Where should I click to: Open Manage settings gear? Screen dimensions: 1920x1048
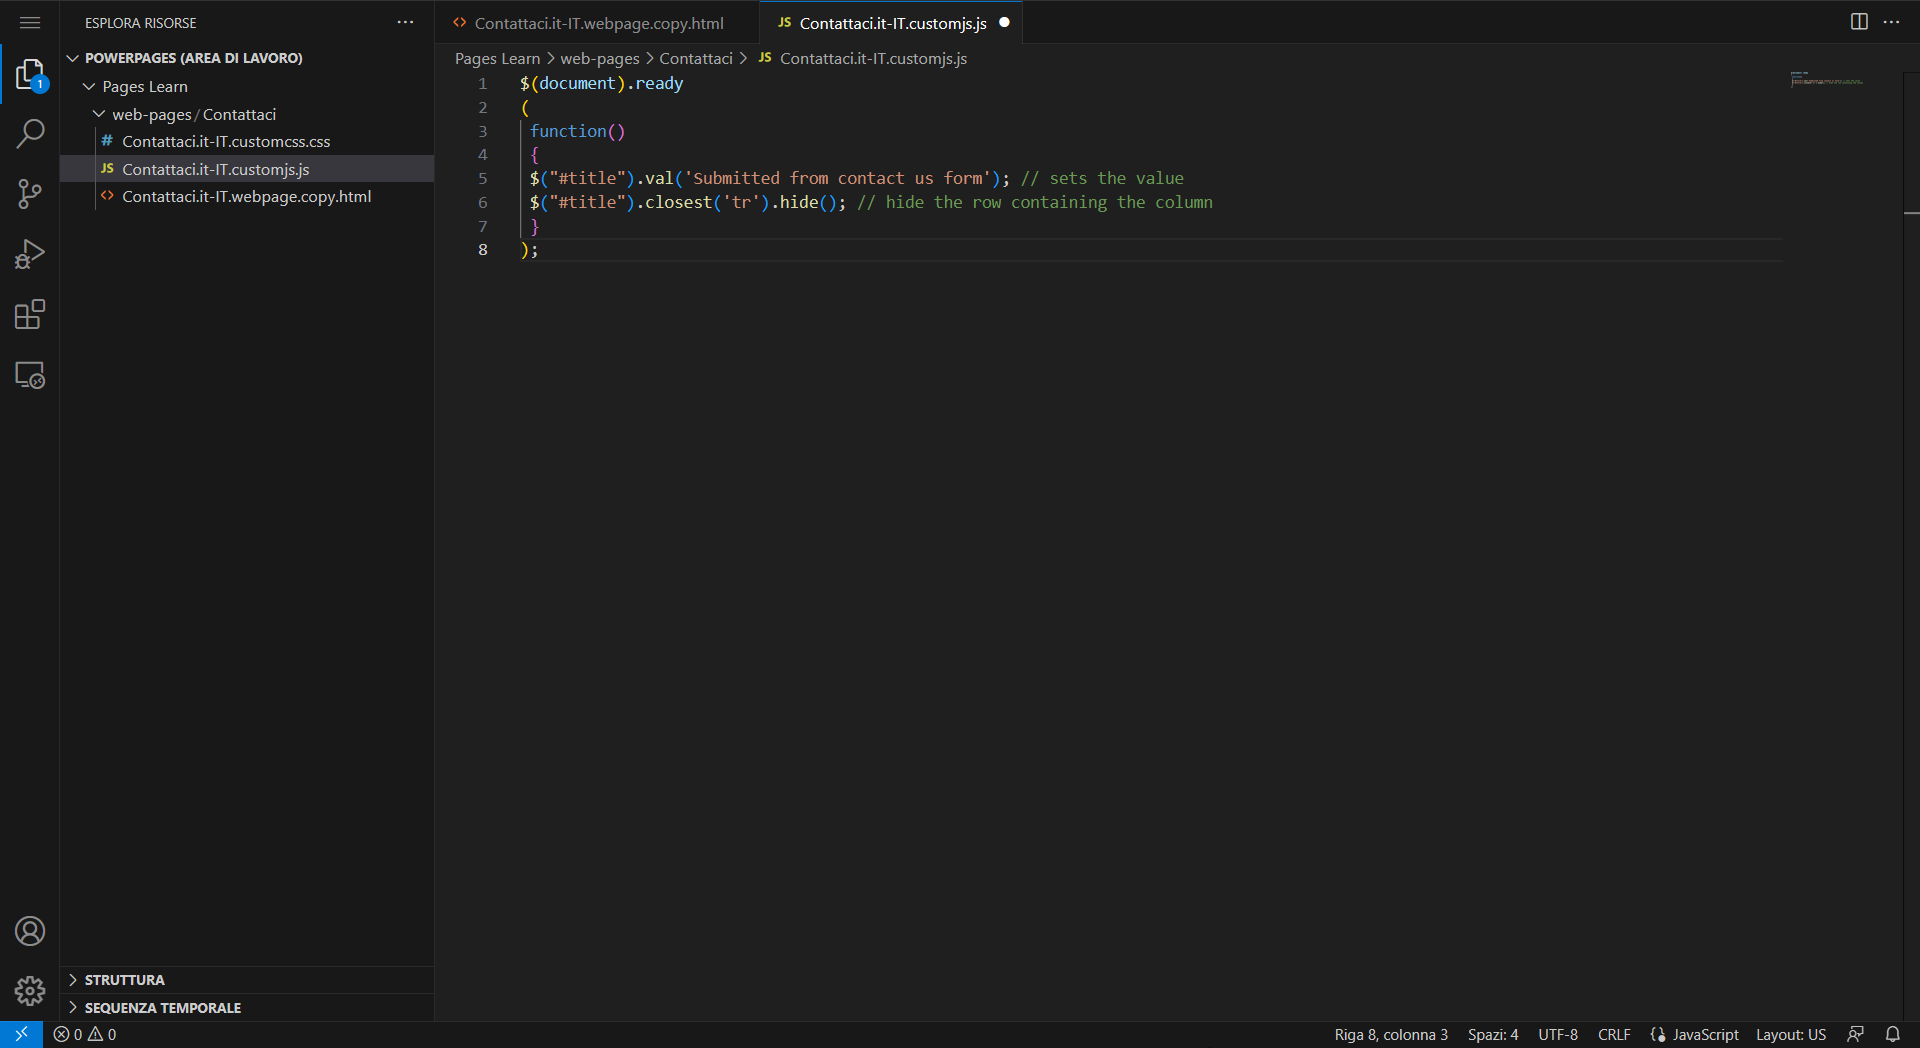click(30, 991)
